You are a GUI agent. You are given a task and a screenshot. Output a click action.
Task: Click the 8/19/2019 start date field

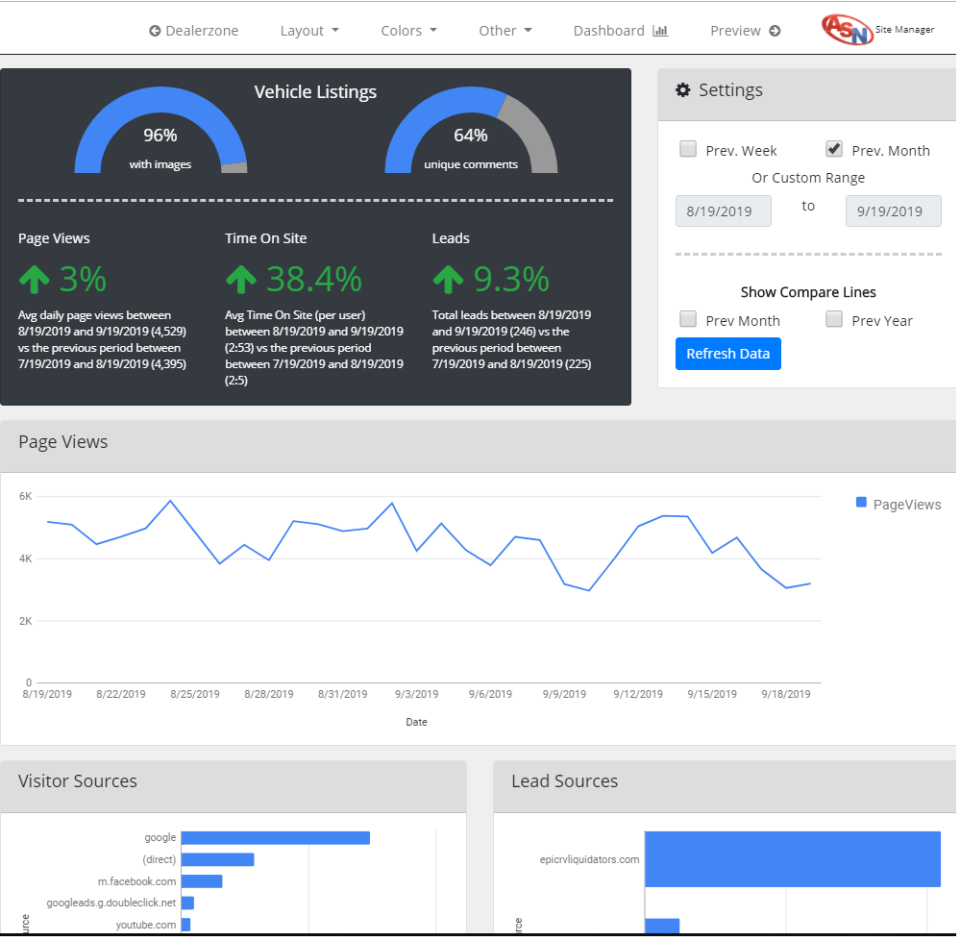[723, 211]
